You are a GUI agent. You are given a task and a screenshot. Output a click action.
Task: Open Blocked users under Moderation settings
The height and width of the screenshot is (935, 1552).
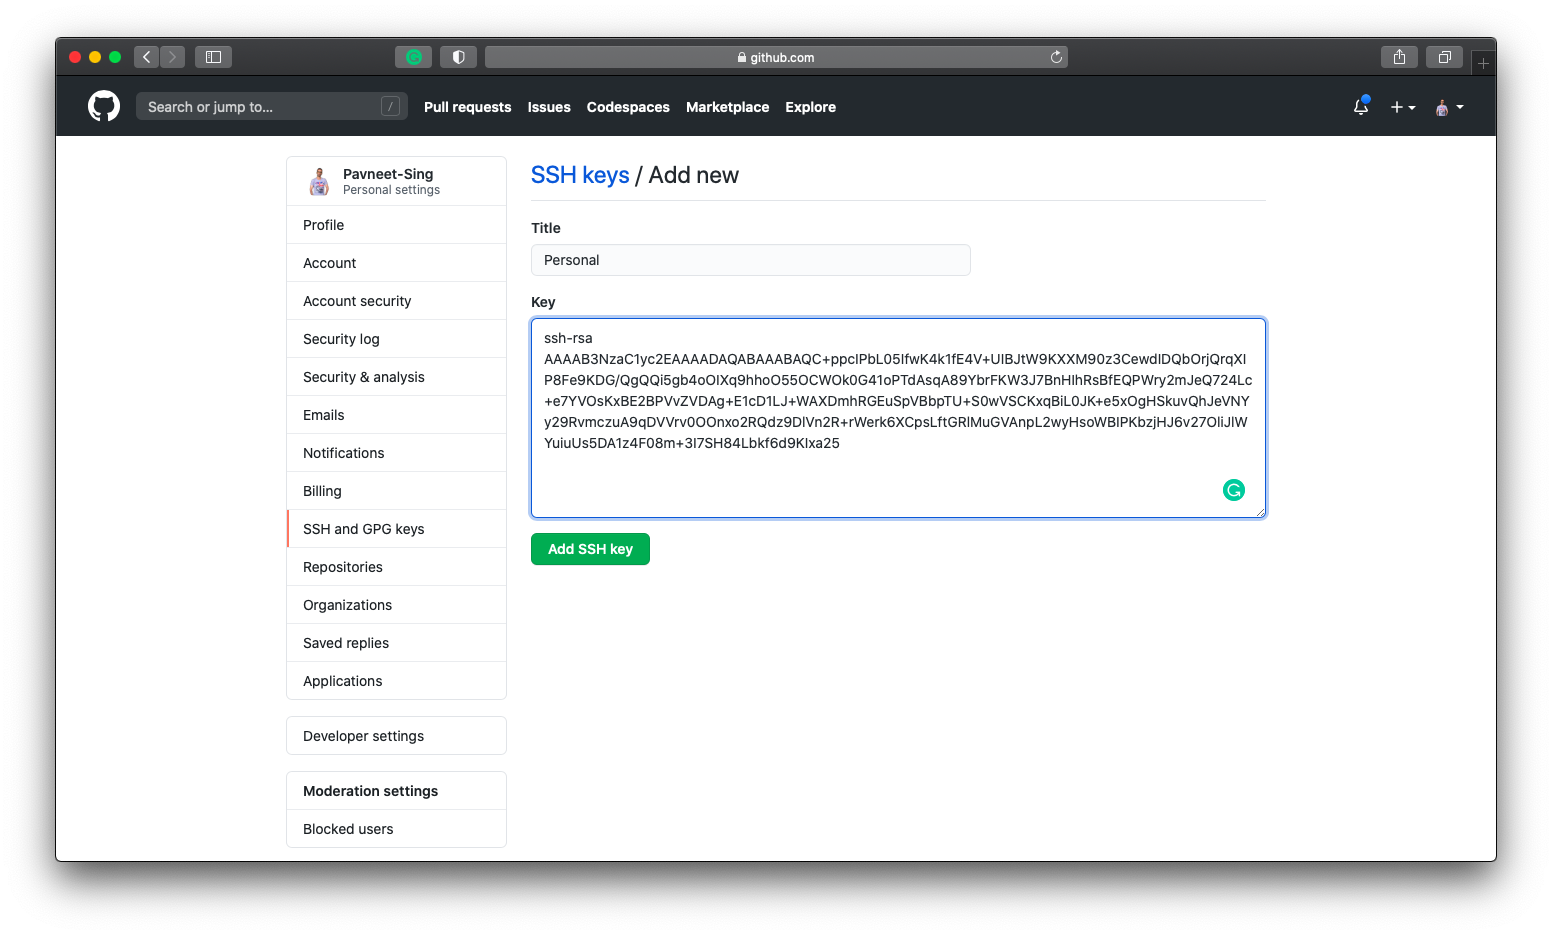(x=396, y=829)
